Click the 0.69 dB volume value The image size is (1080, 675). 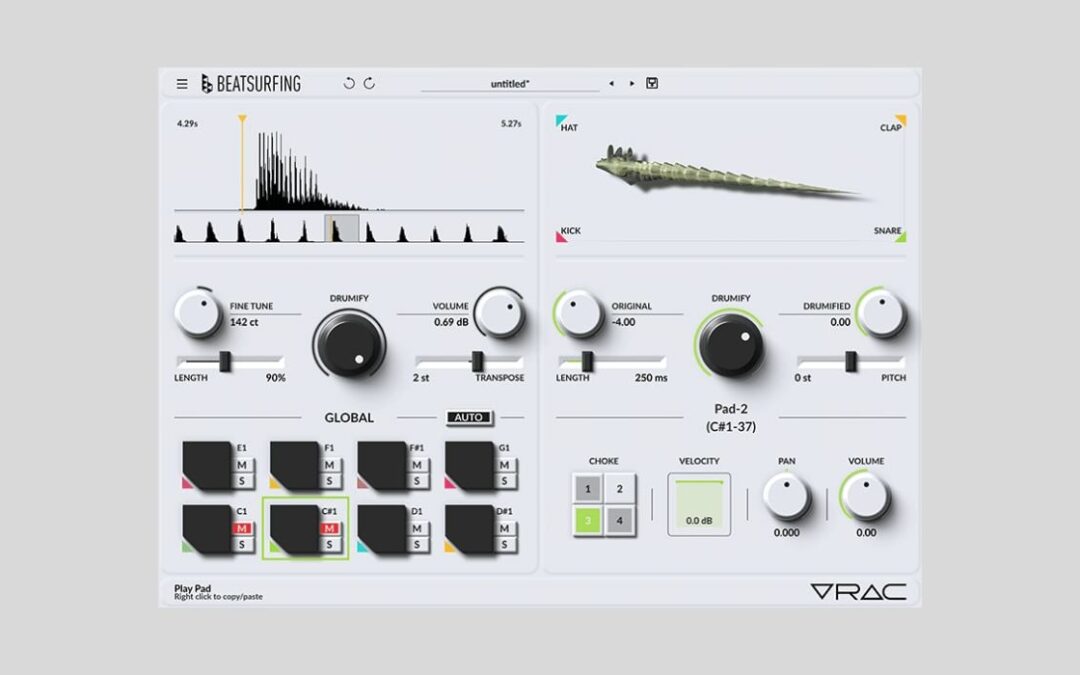point(451,322)
